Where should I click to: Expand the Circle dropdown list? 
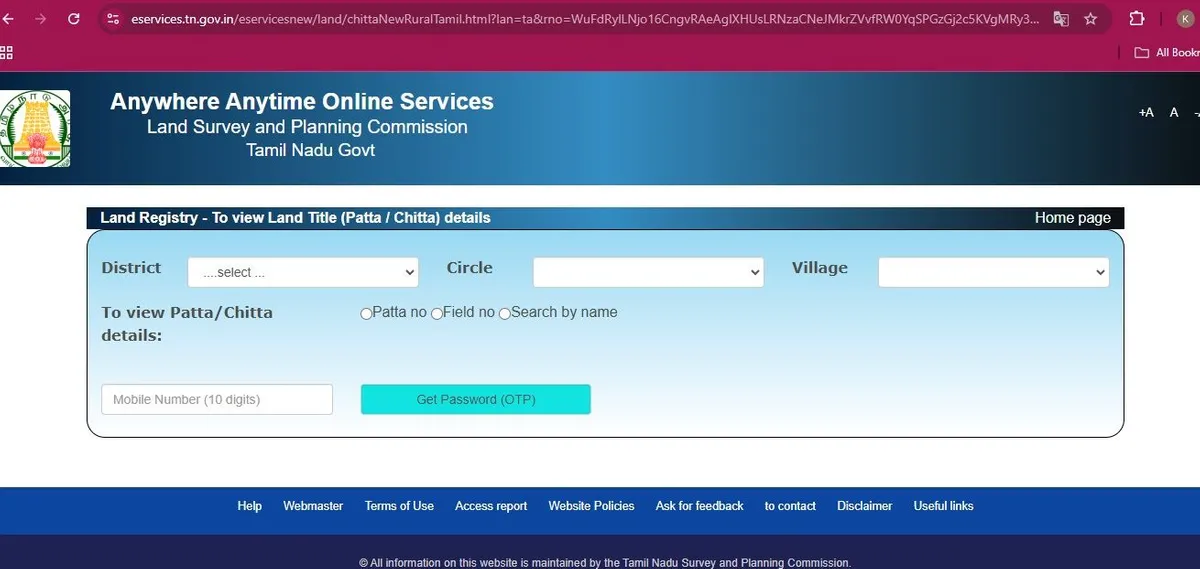(648, 272)
